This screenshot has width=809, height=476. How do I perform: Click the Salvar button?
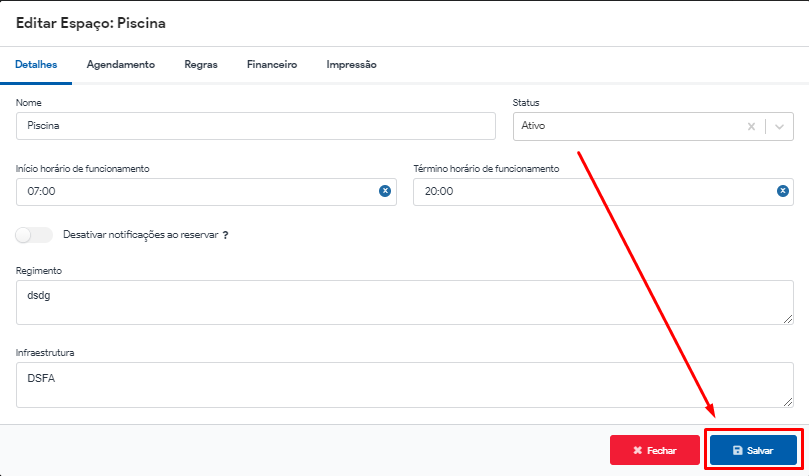753,450
